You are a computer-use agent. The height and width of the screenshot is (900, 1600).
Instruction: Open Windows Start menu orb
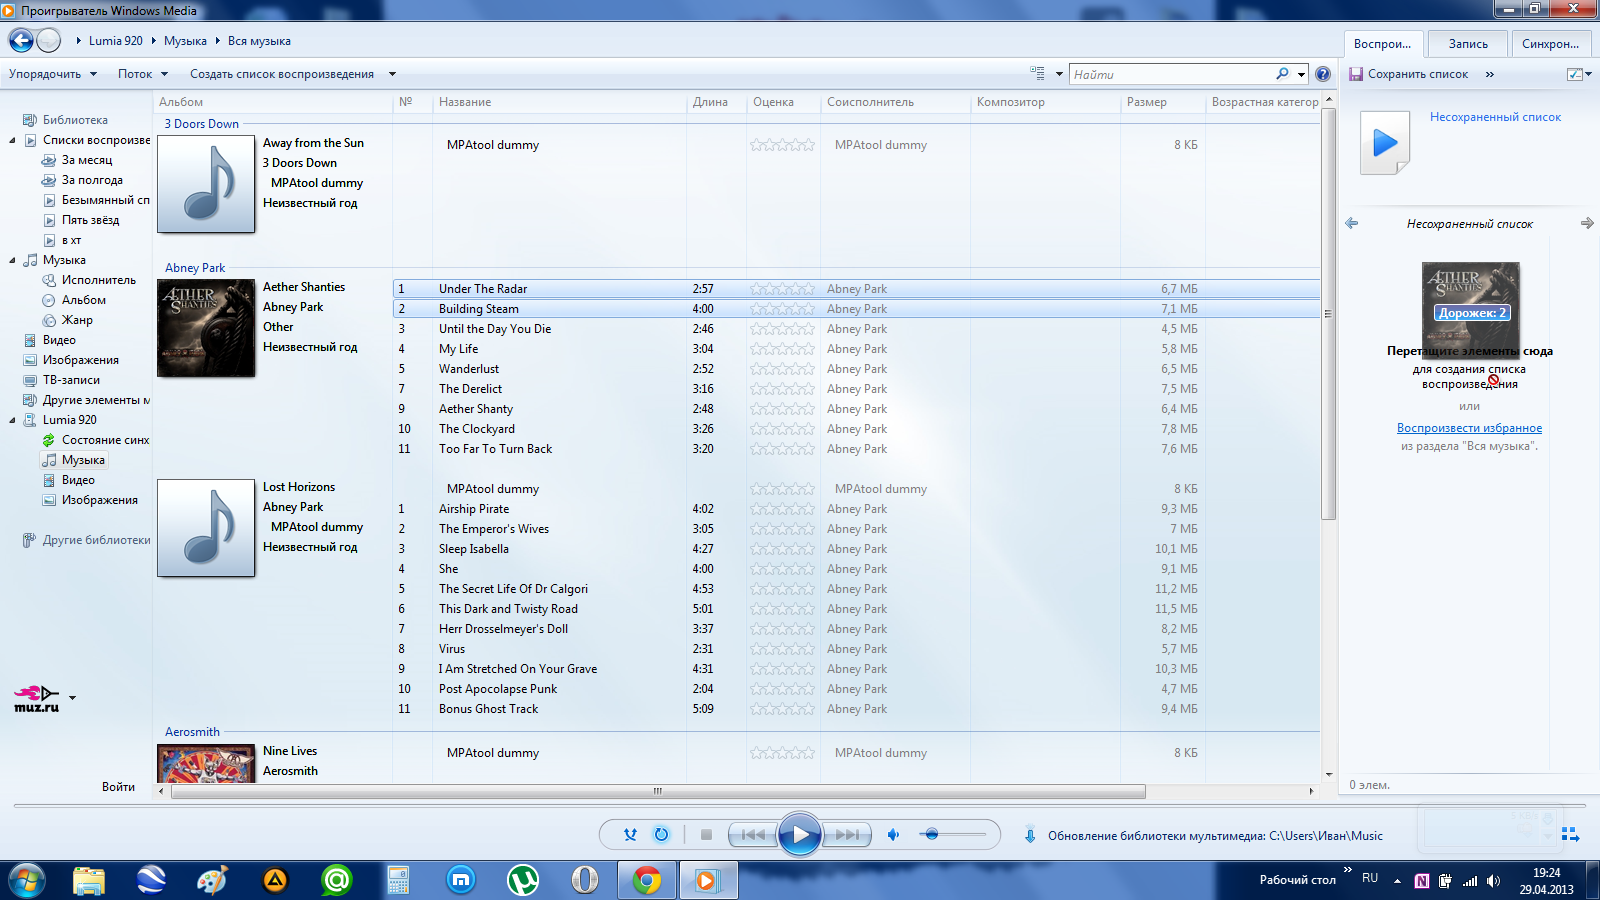coord(26,880)
